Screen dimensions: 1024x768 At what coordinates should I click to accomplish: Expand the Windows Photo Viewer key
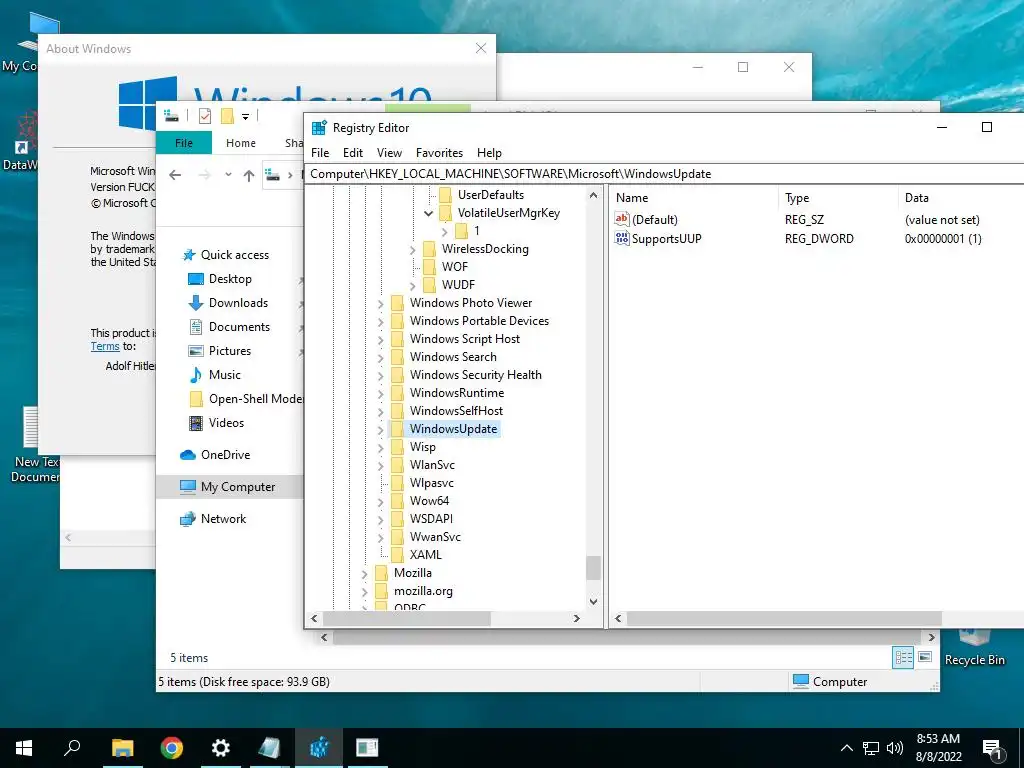pyautogui.click(x=381, y=304)
